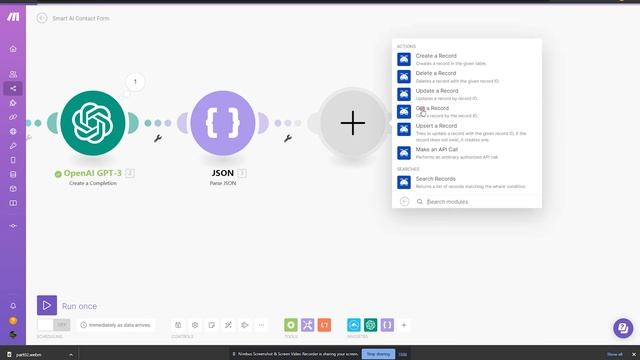The height and width of the screenshot is (360, 640).
Task: Select 'Delete a Record' action
Action: (467, 77)
